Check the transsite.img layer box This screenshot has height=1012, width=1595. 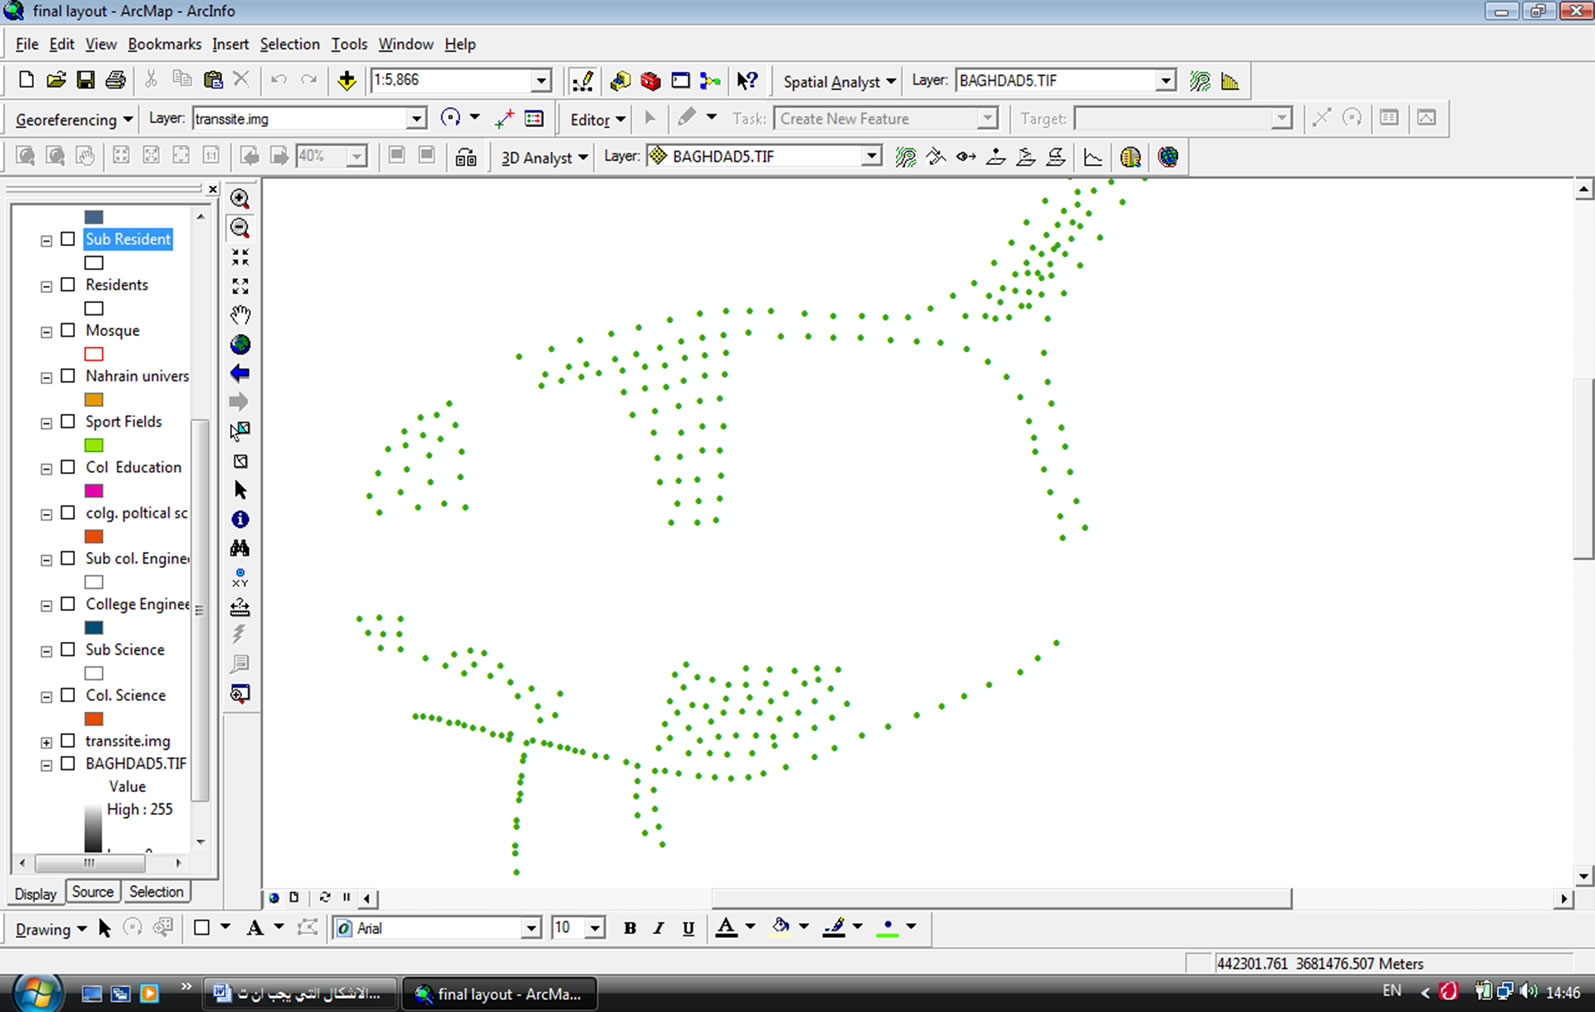tap(68, 740)
